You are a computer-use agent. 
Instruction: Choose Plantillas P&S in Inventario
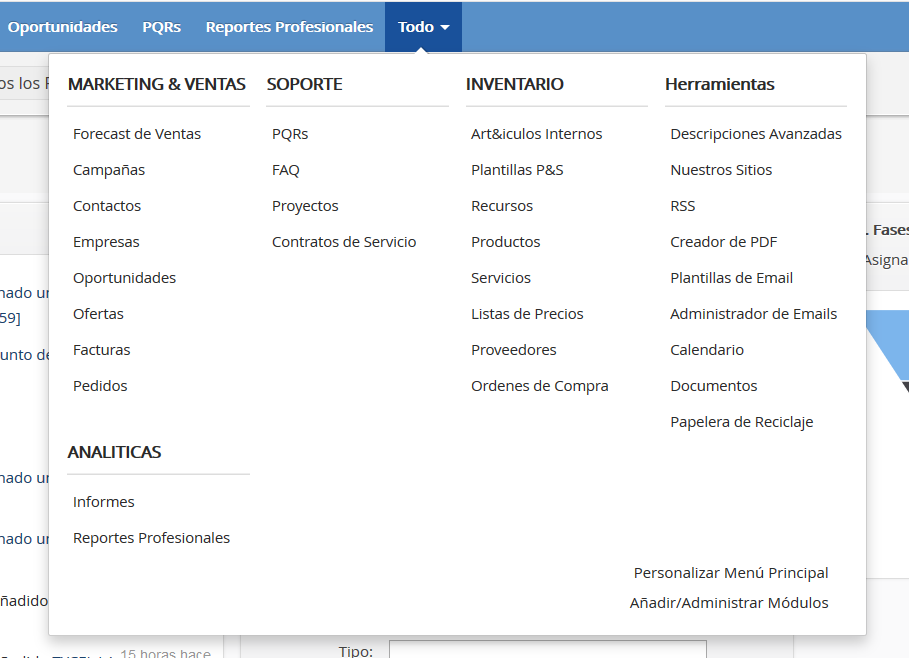pyautogui.click(x=517, y=170)
